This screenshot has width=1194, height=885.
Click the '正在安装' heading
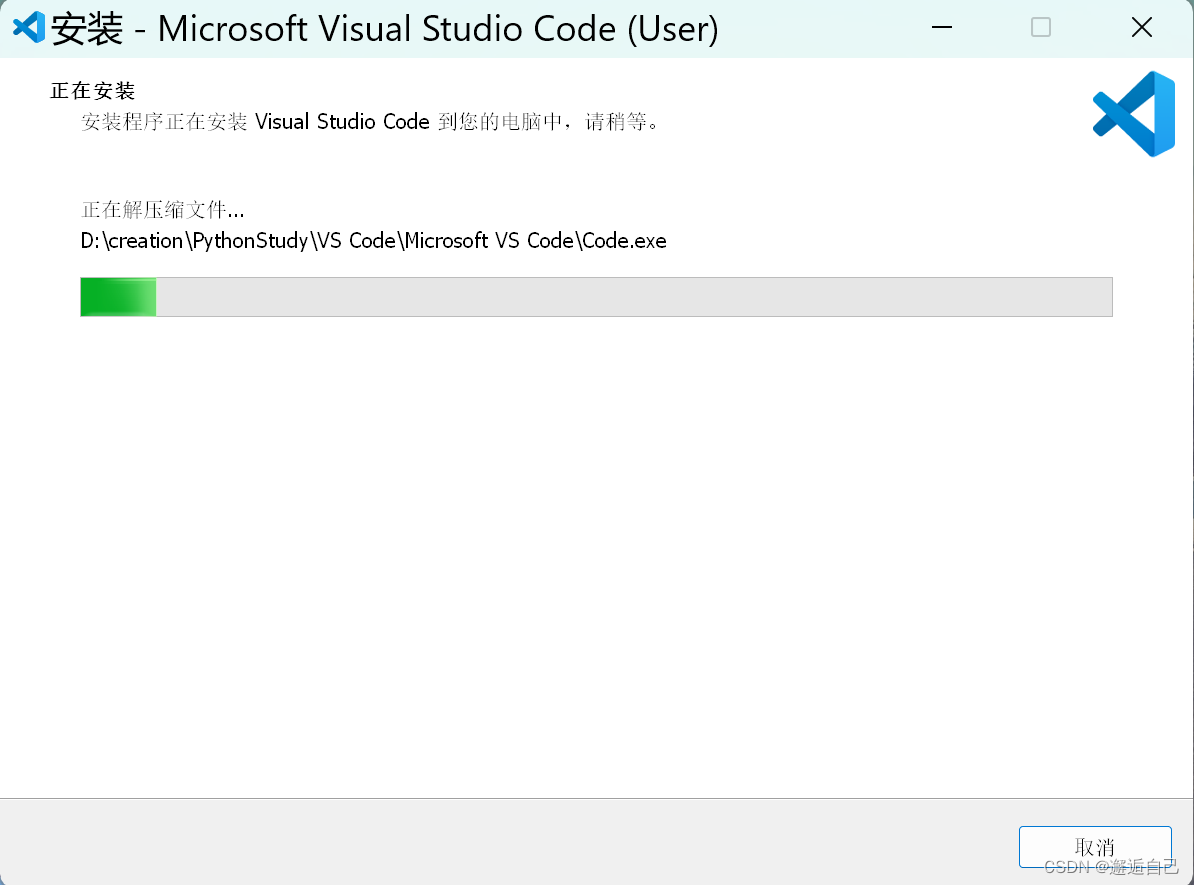coord(93,91)
